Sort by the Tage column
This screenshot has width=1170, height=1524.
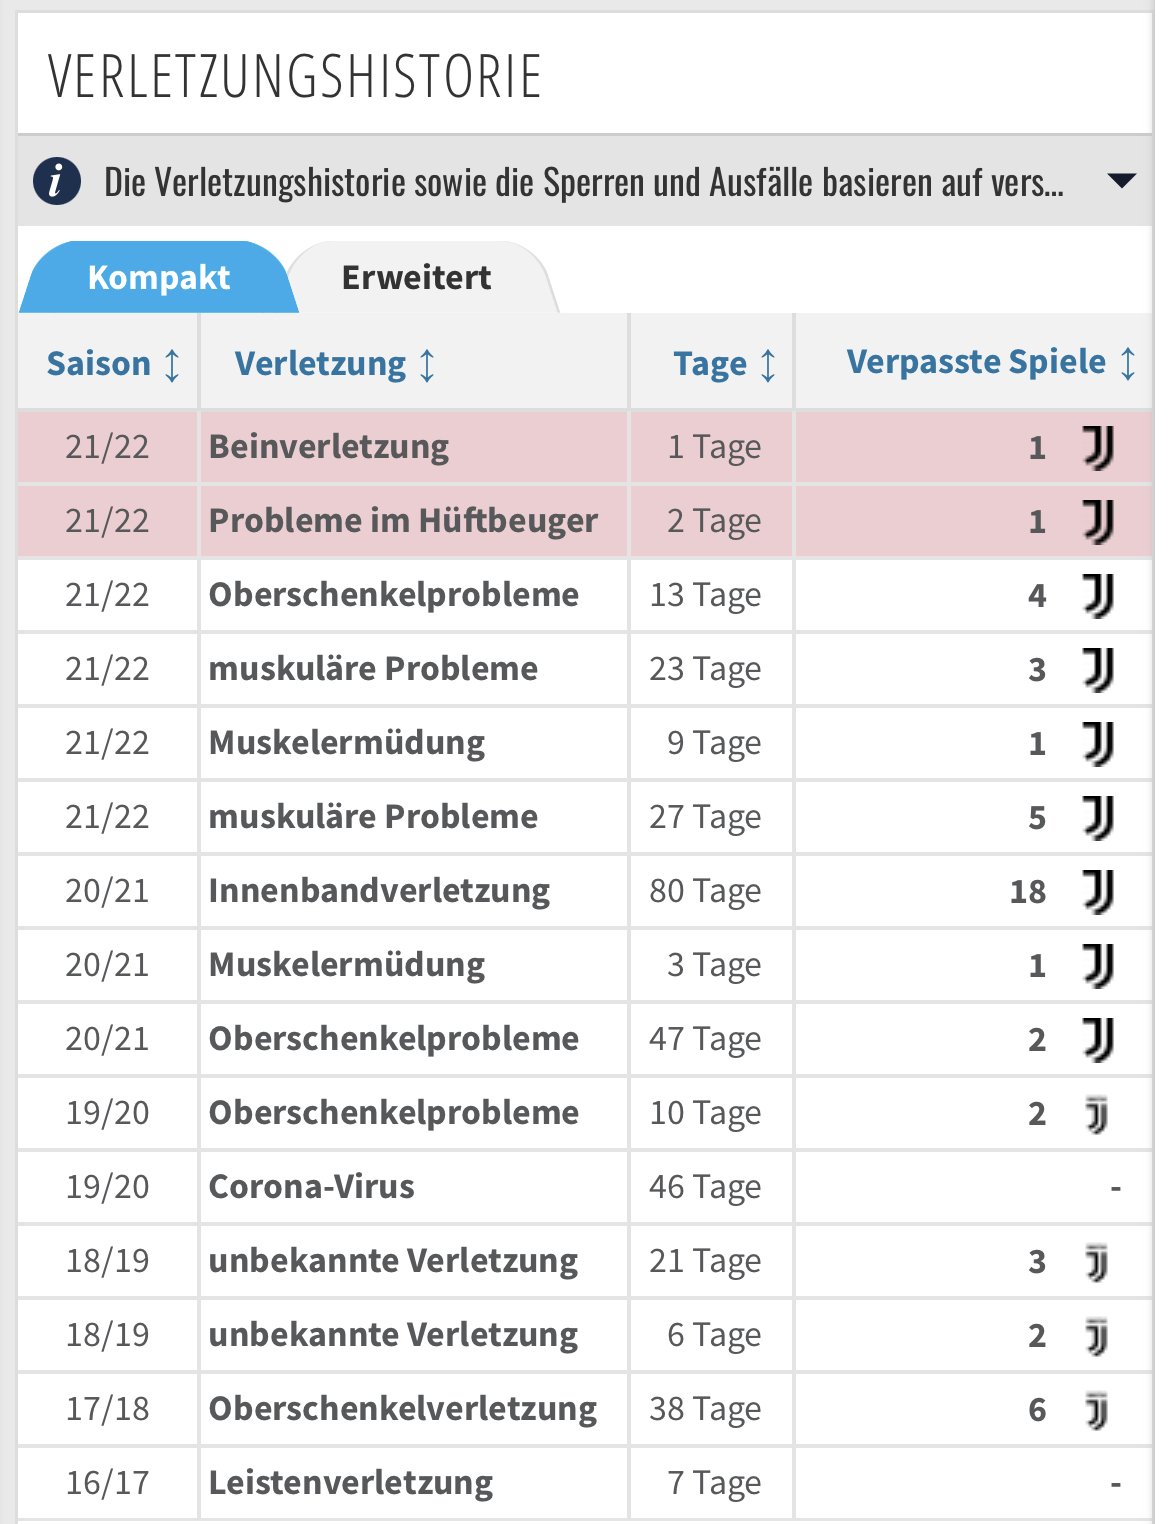(724, 363)
